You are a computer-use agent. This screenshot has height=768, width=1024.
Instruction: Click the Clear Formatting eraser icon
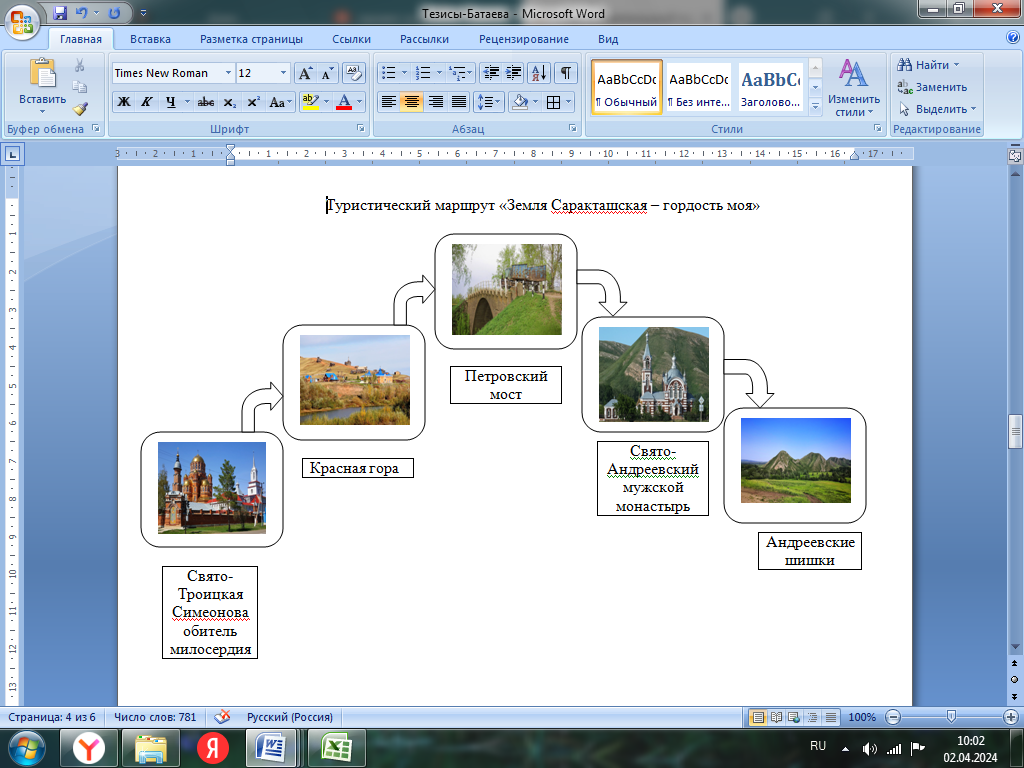point(353,73)
